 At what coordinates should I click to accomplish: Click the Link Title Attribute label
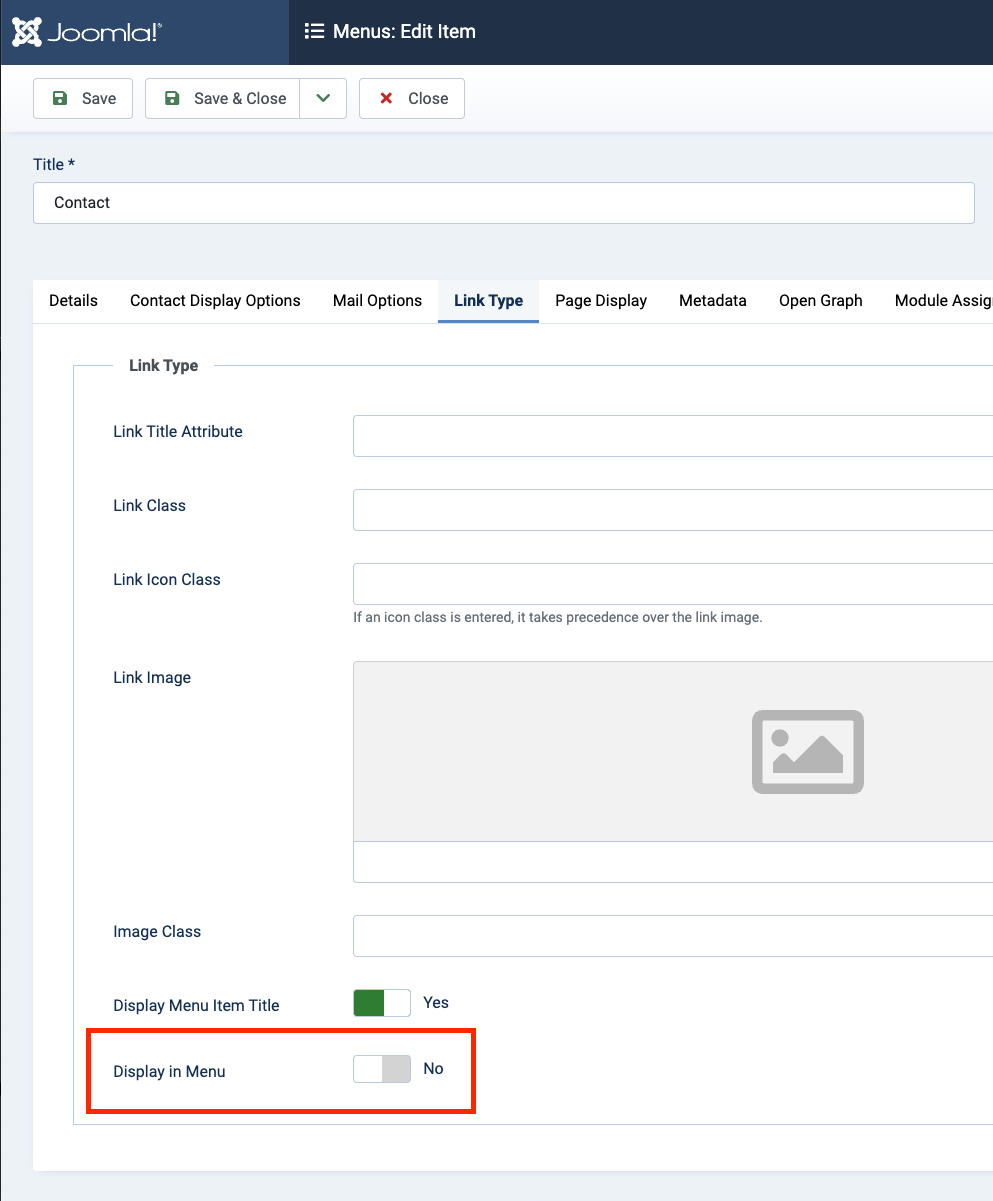click(178, 431)
